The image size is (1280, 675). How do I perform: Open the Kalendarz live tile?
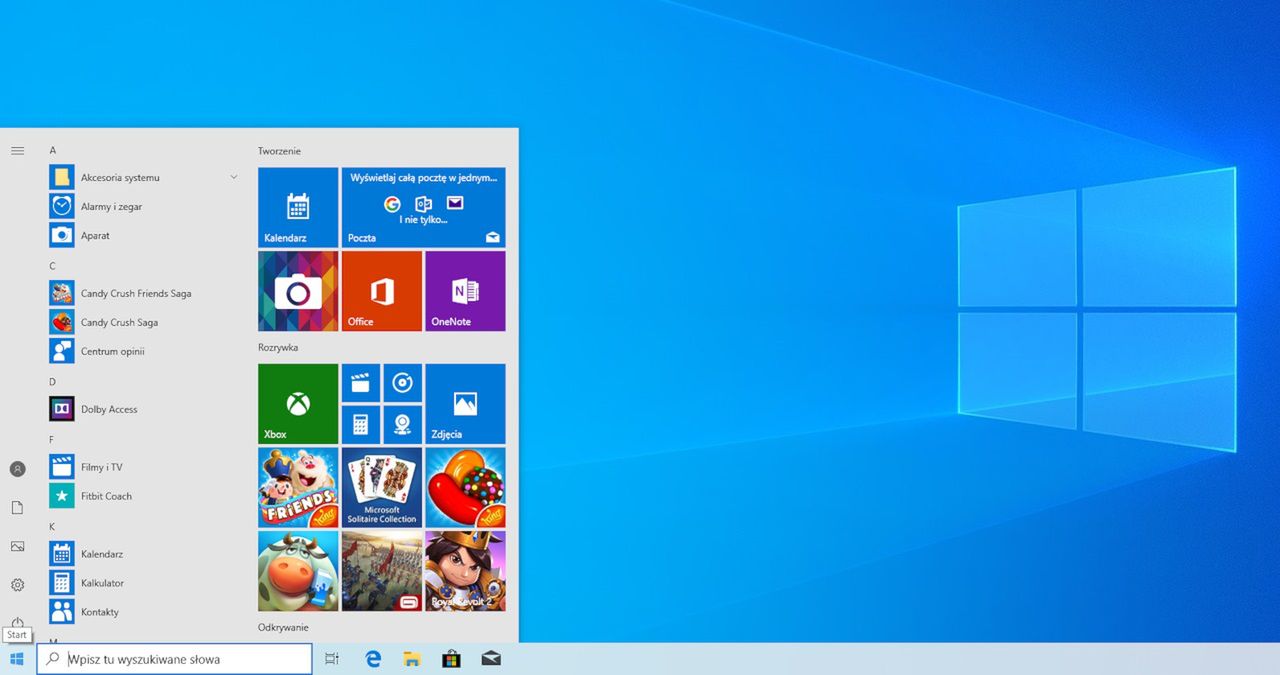298,207
